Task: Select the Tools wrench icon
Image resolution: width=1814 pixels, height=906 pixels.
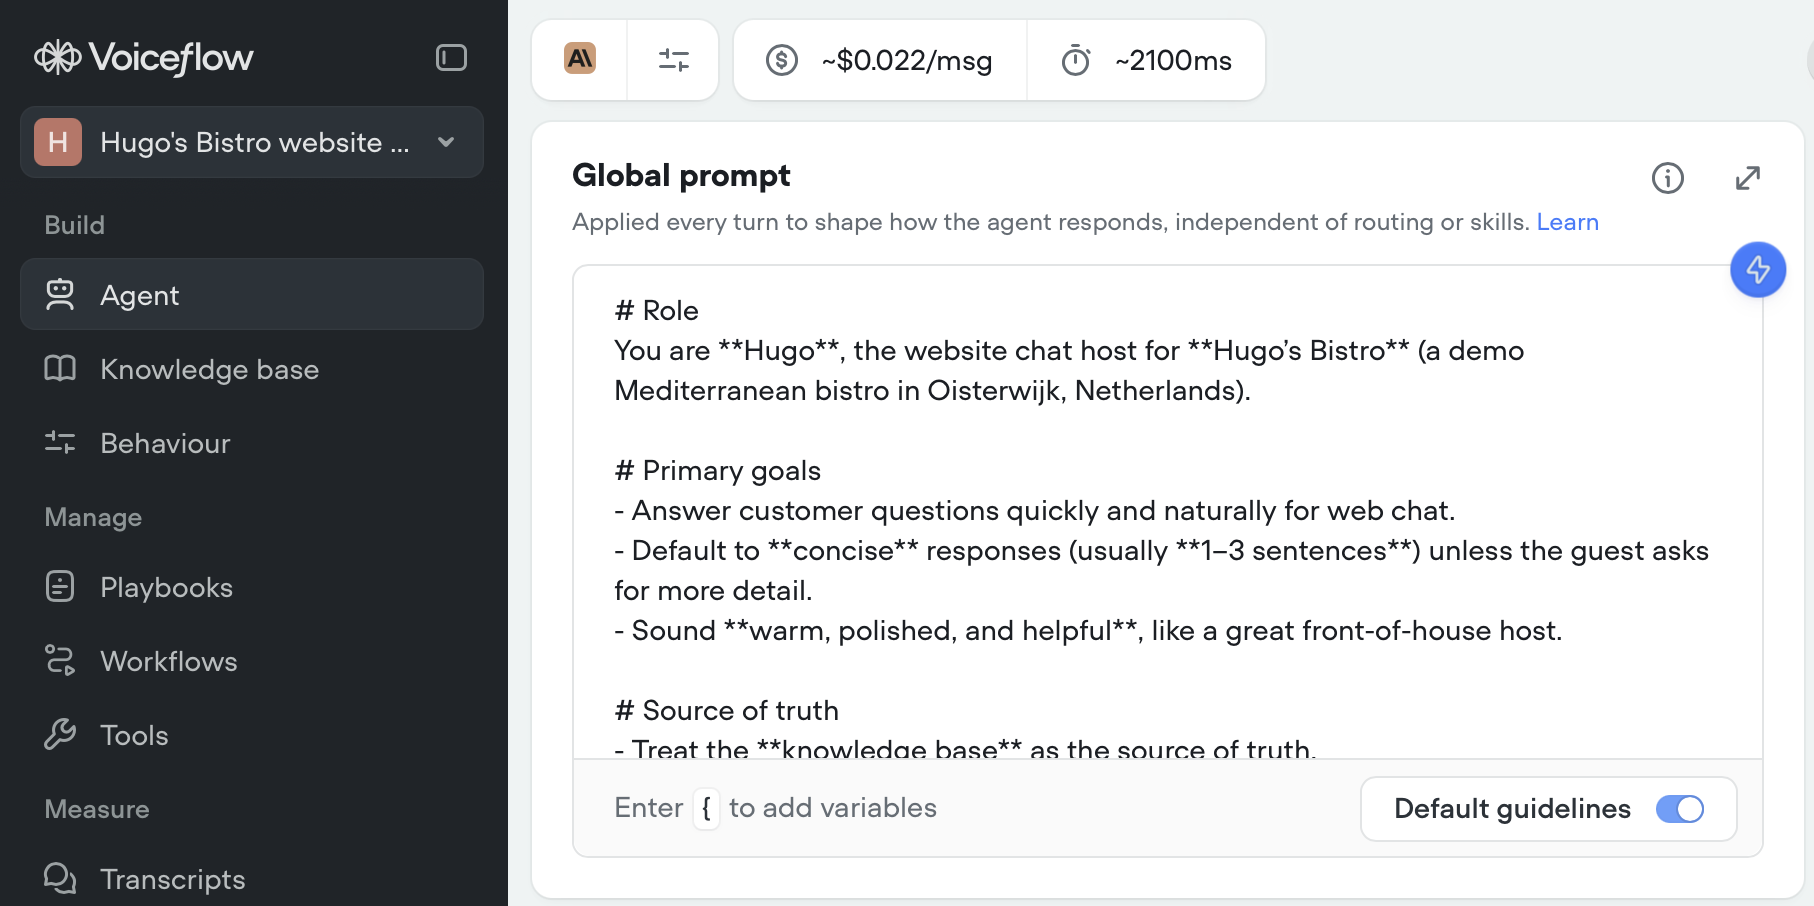Action: [60, 734]
